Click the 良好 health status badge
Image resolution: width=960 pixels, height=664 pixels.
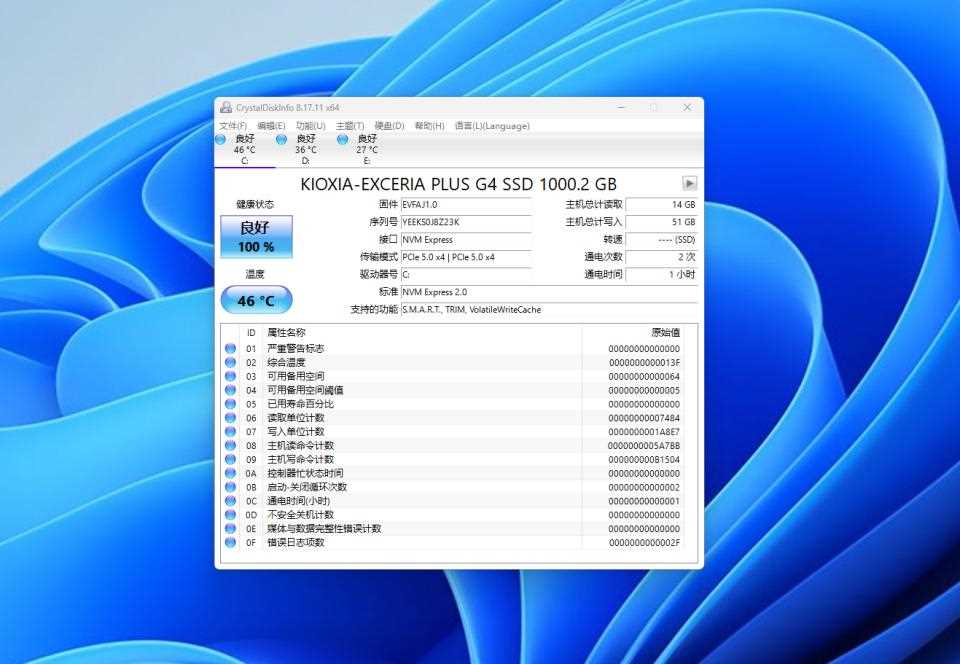pos(256,236)
